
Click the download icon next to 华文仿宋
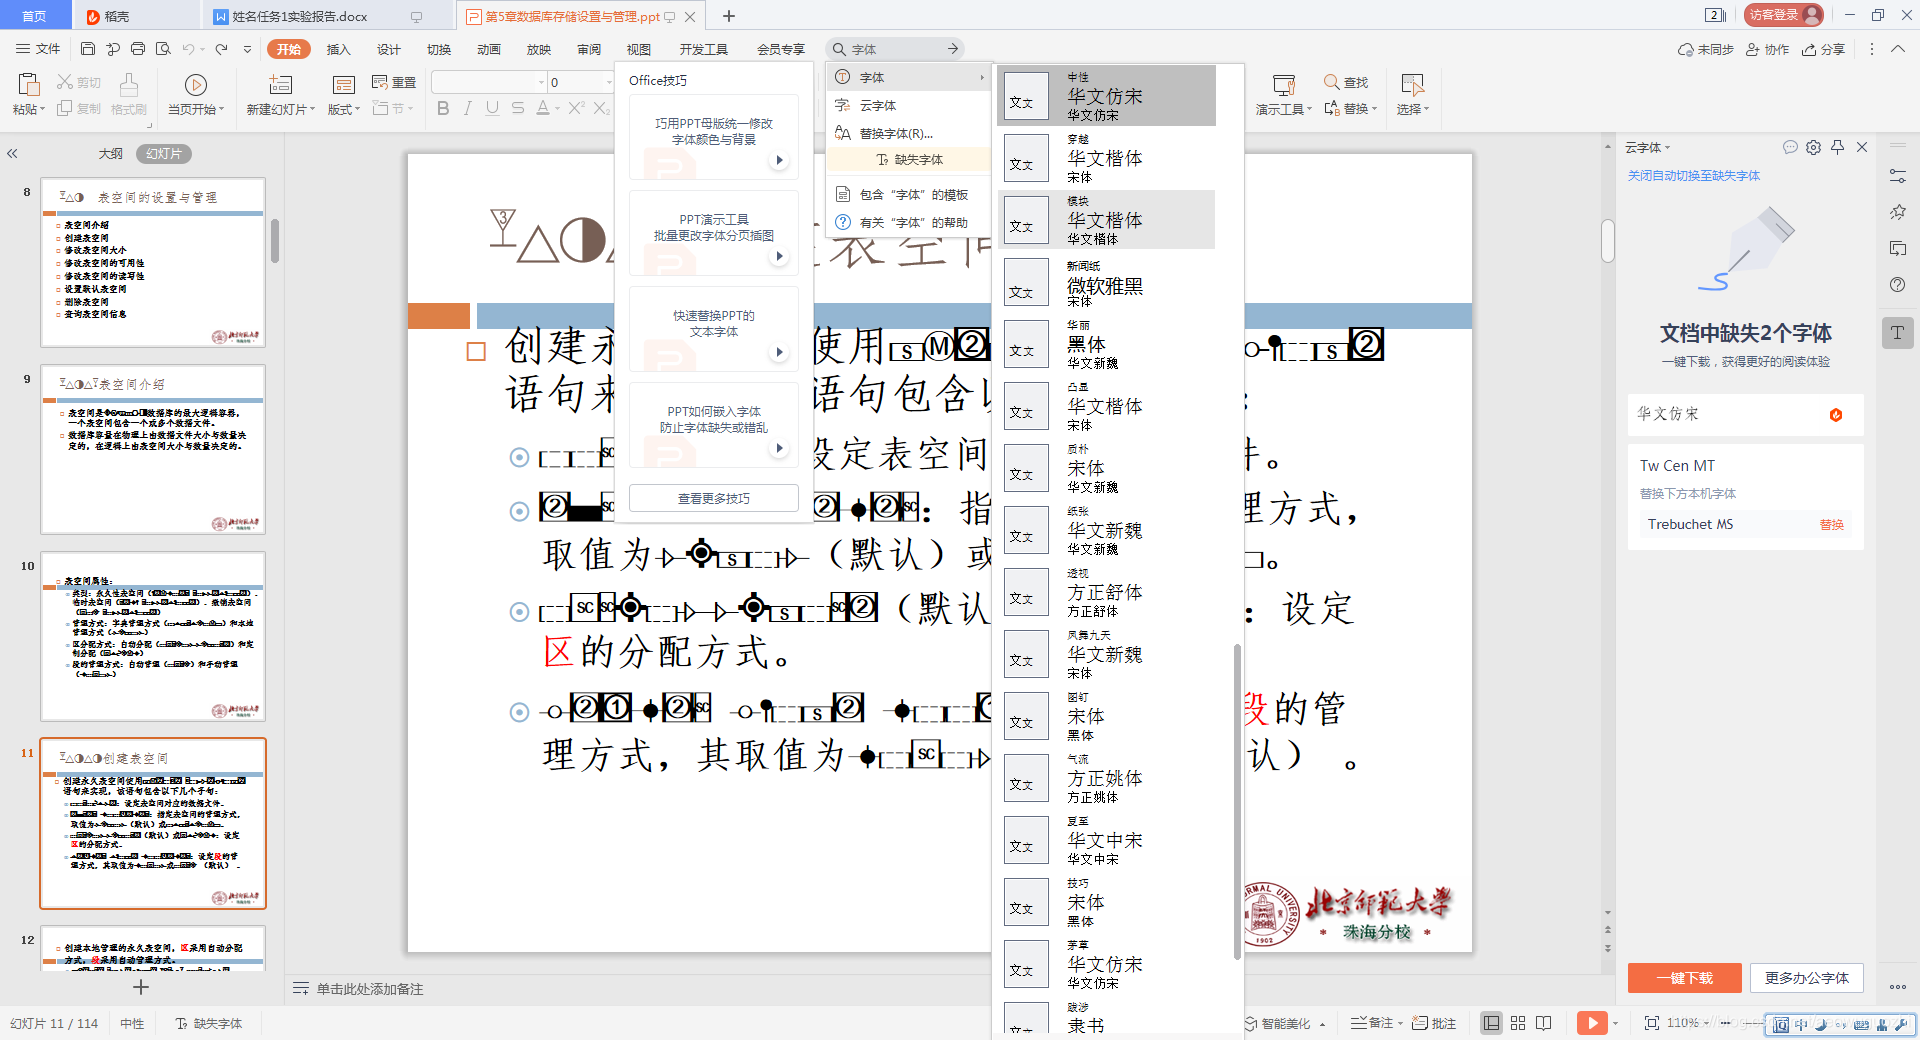(x=1836, y=415)
